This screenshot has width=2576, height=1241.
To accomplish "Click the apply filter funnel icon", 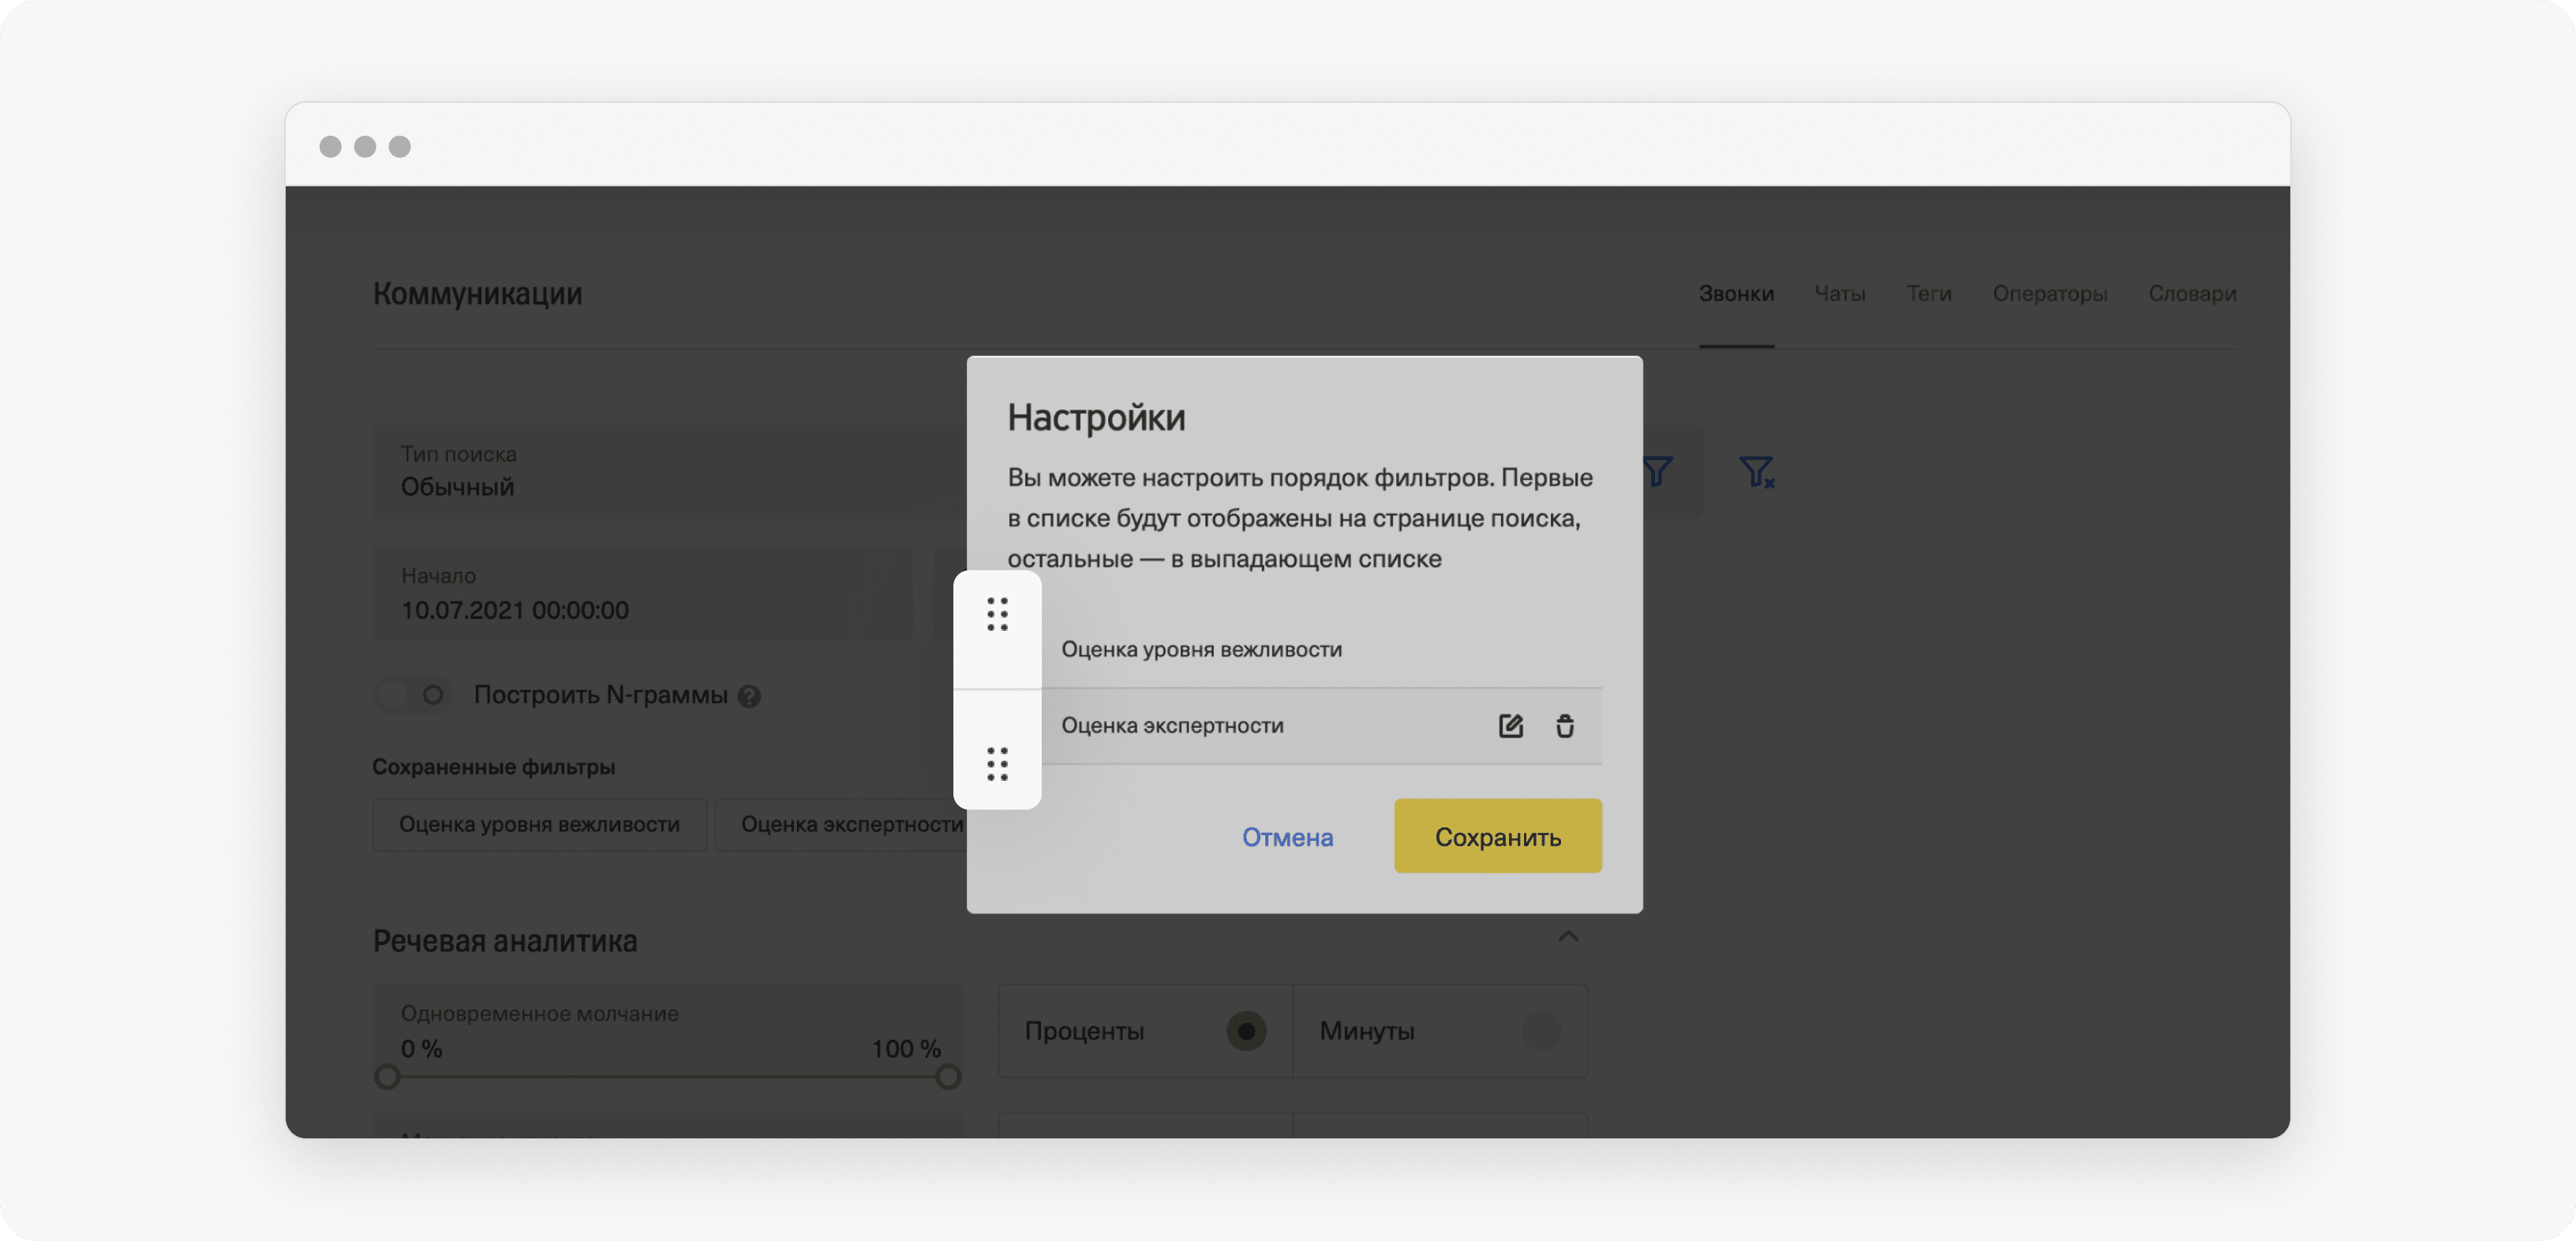I will click(x=1657, y=471).
